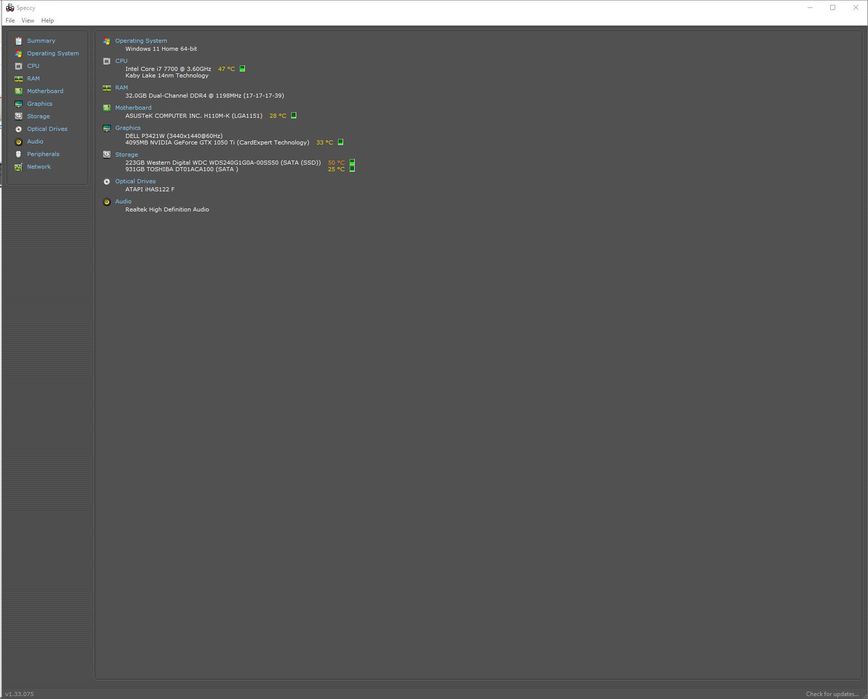Click 223GB Western Digital SSD text
Screen dimensions: 868x699
(x=223, y=163)
